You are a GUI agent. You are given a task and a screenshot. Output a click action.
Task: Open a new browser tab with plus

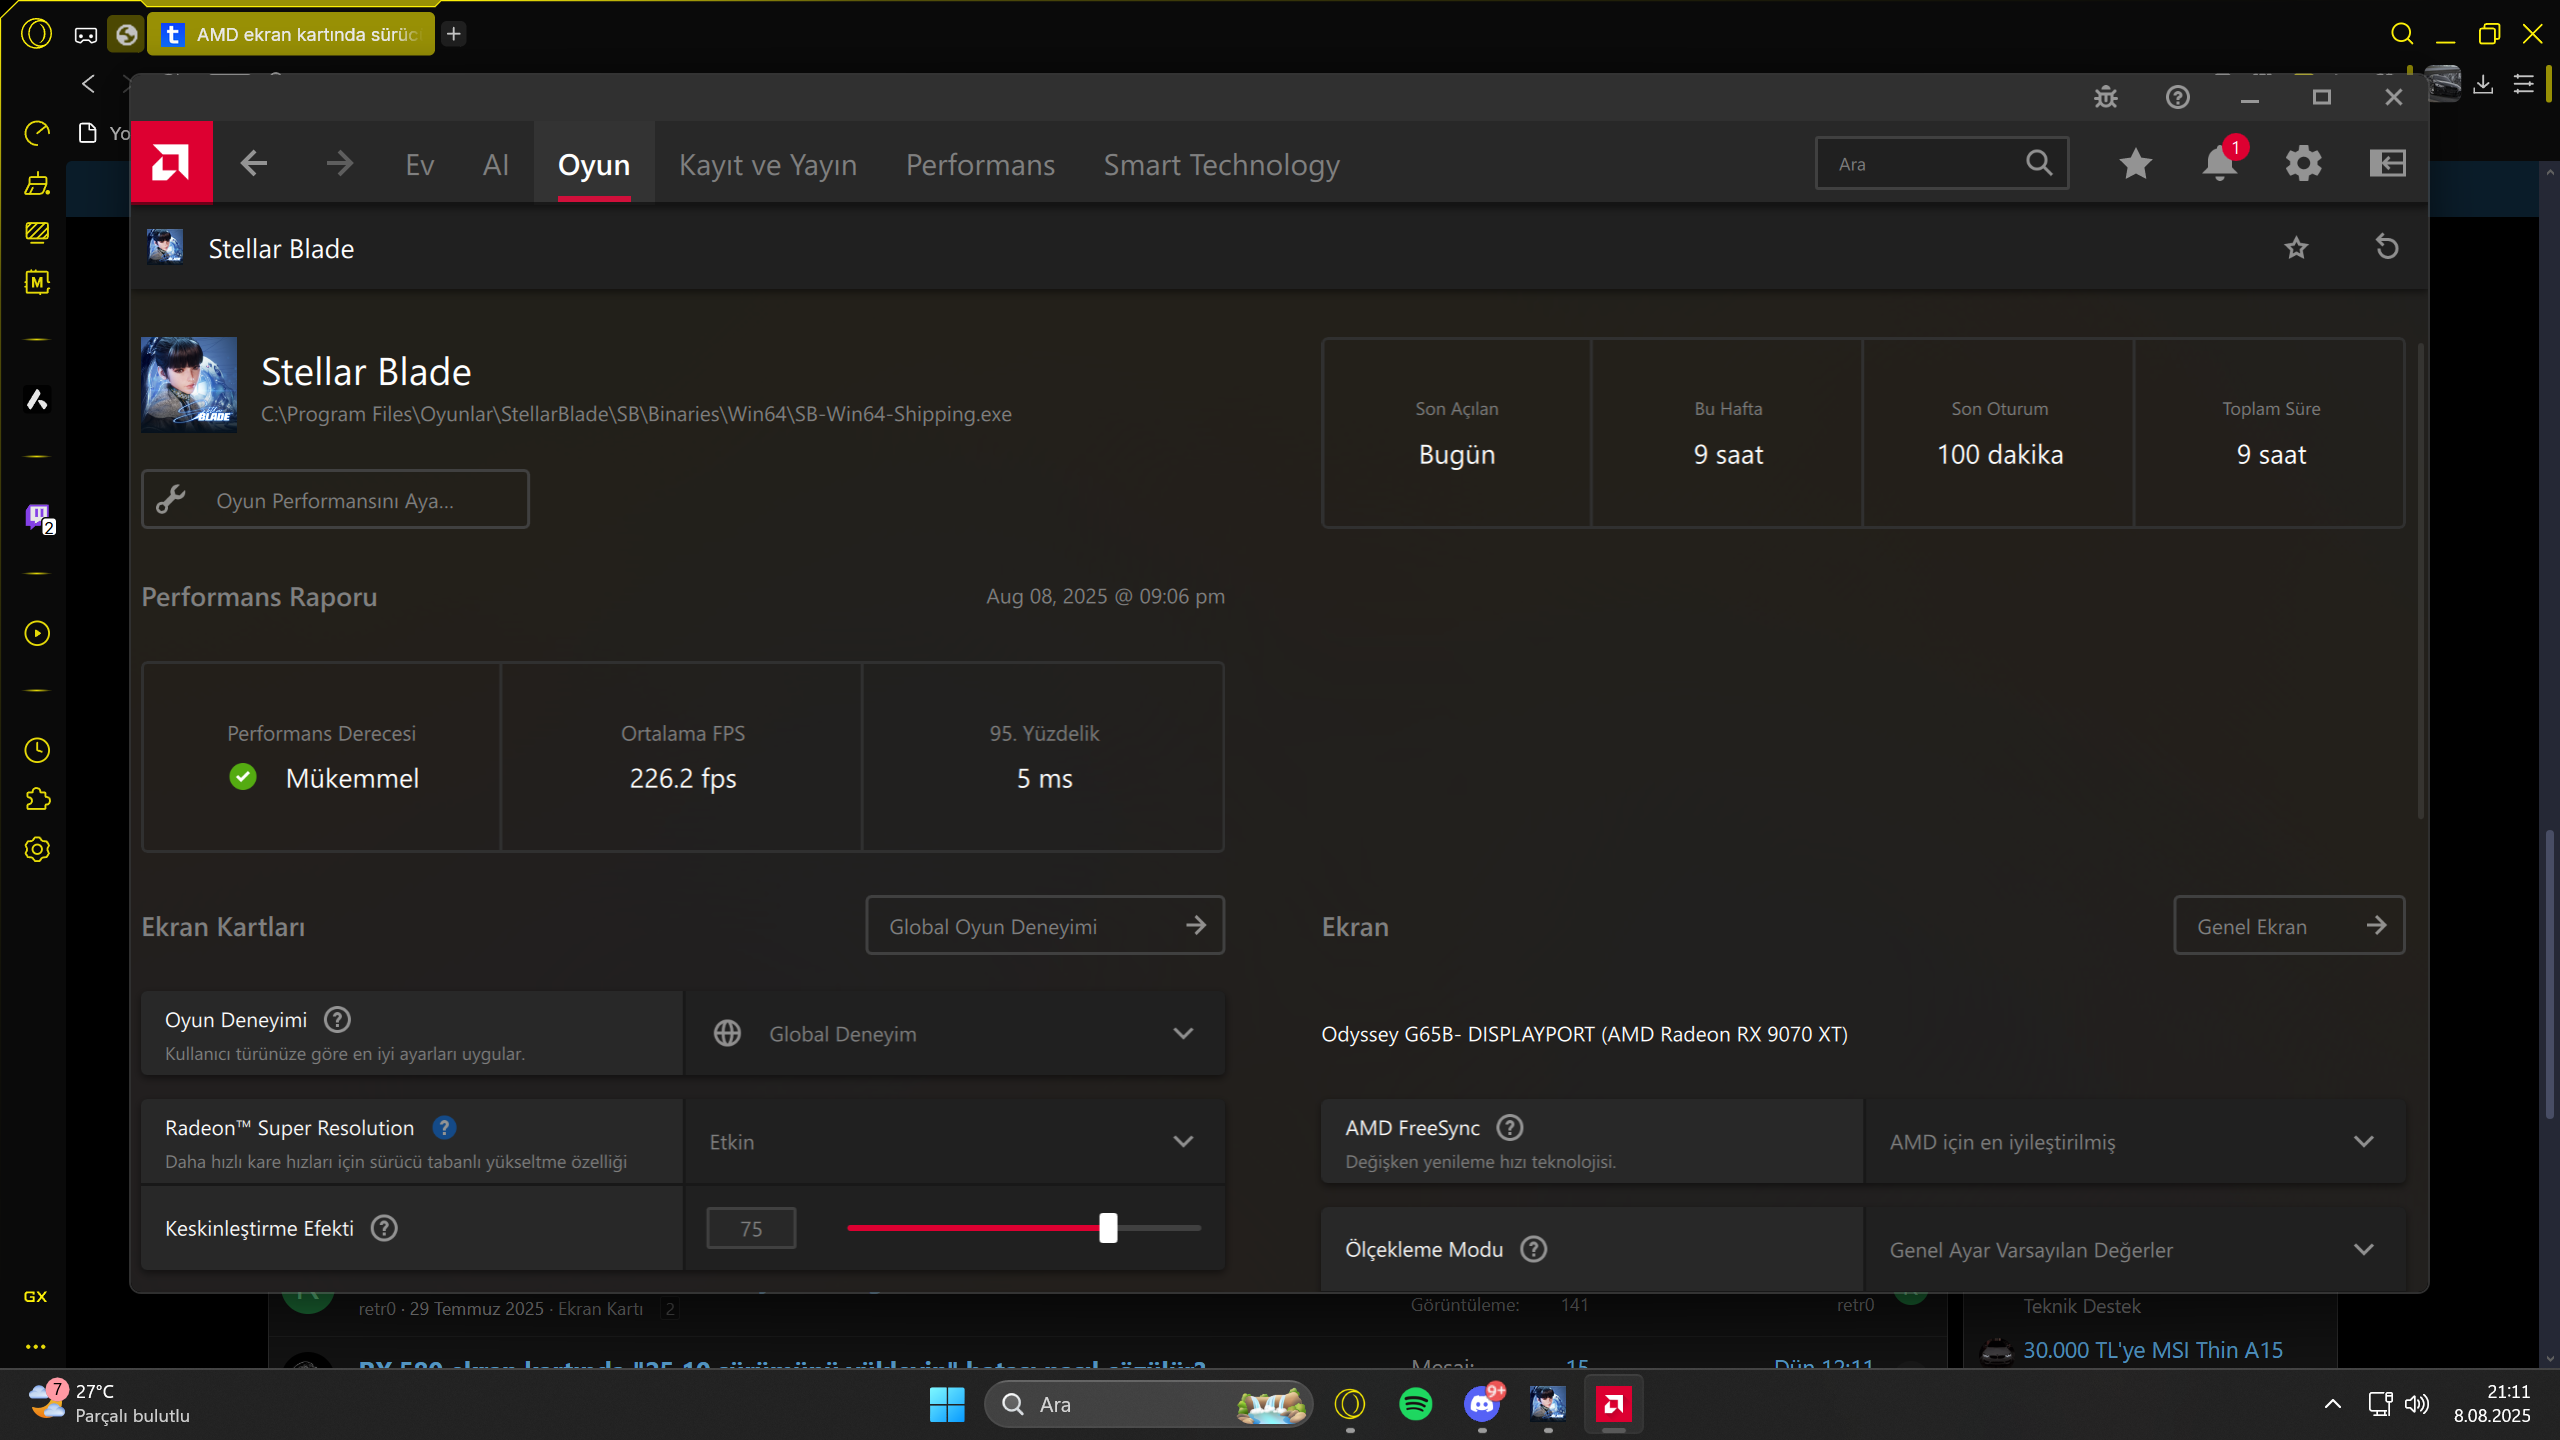(454, 34)
